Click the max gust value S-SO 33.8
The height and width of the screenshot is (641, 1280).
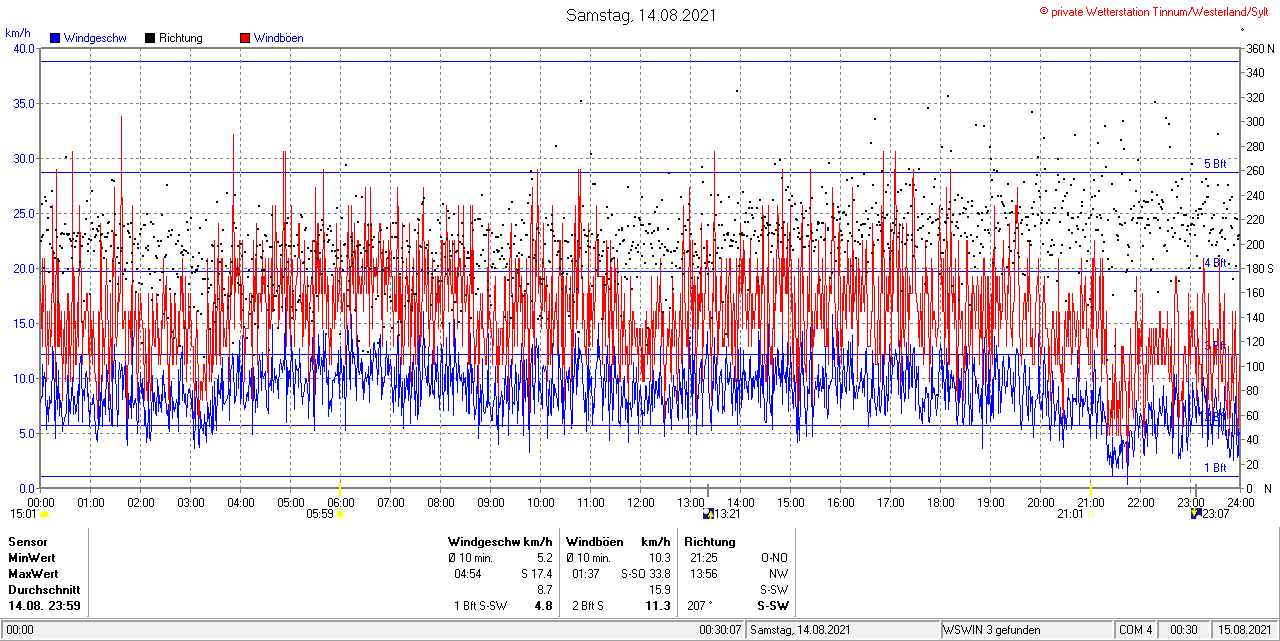(645, 574)
